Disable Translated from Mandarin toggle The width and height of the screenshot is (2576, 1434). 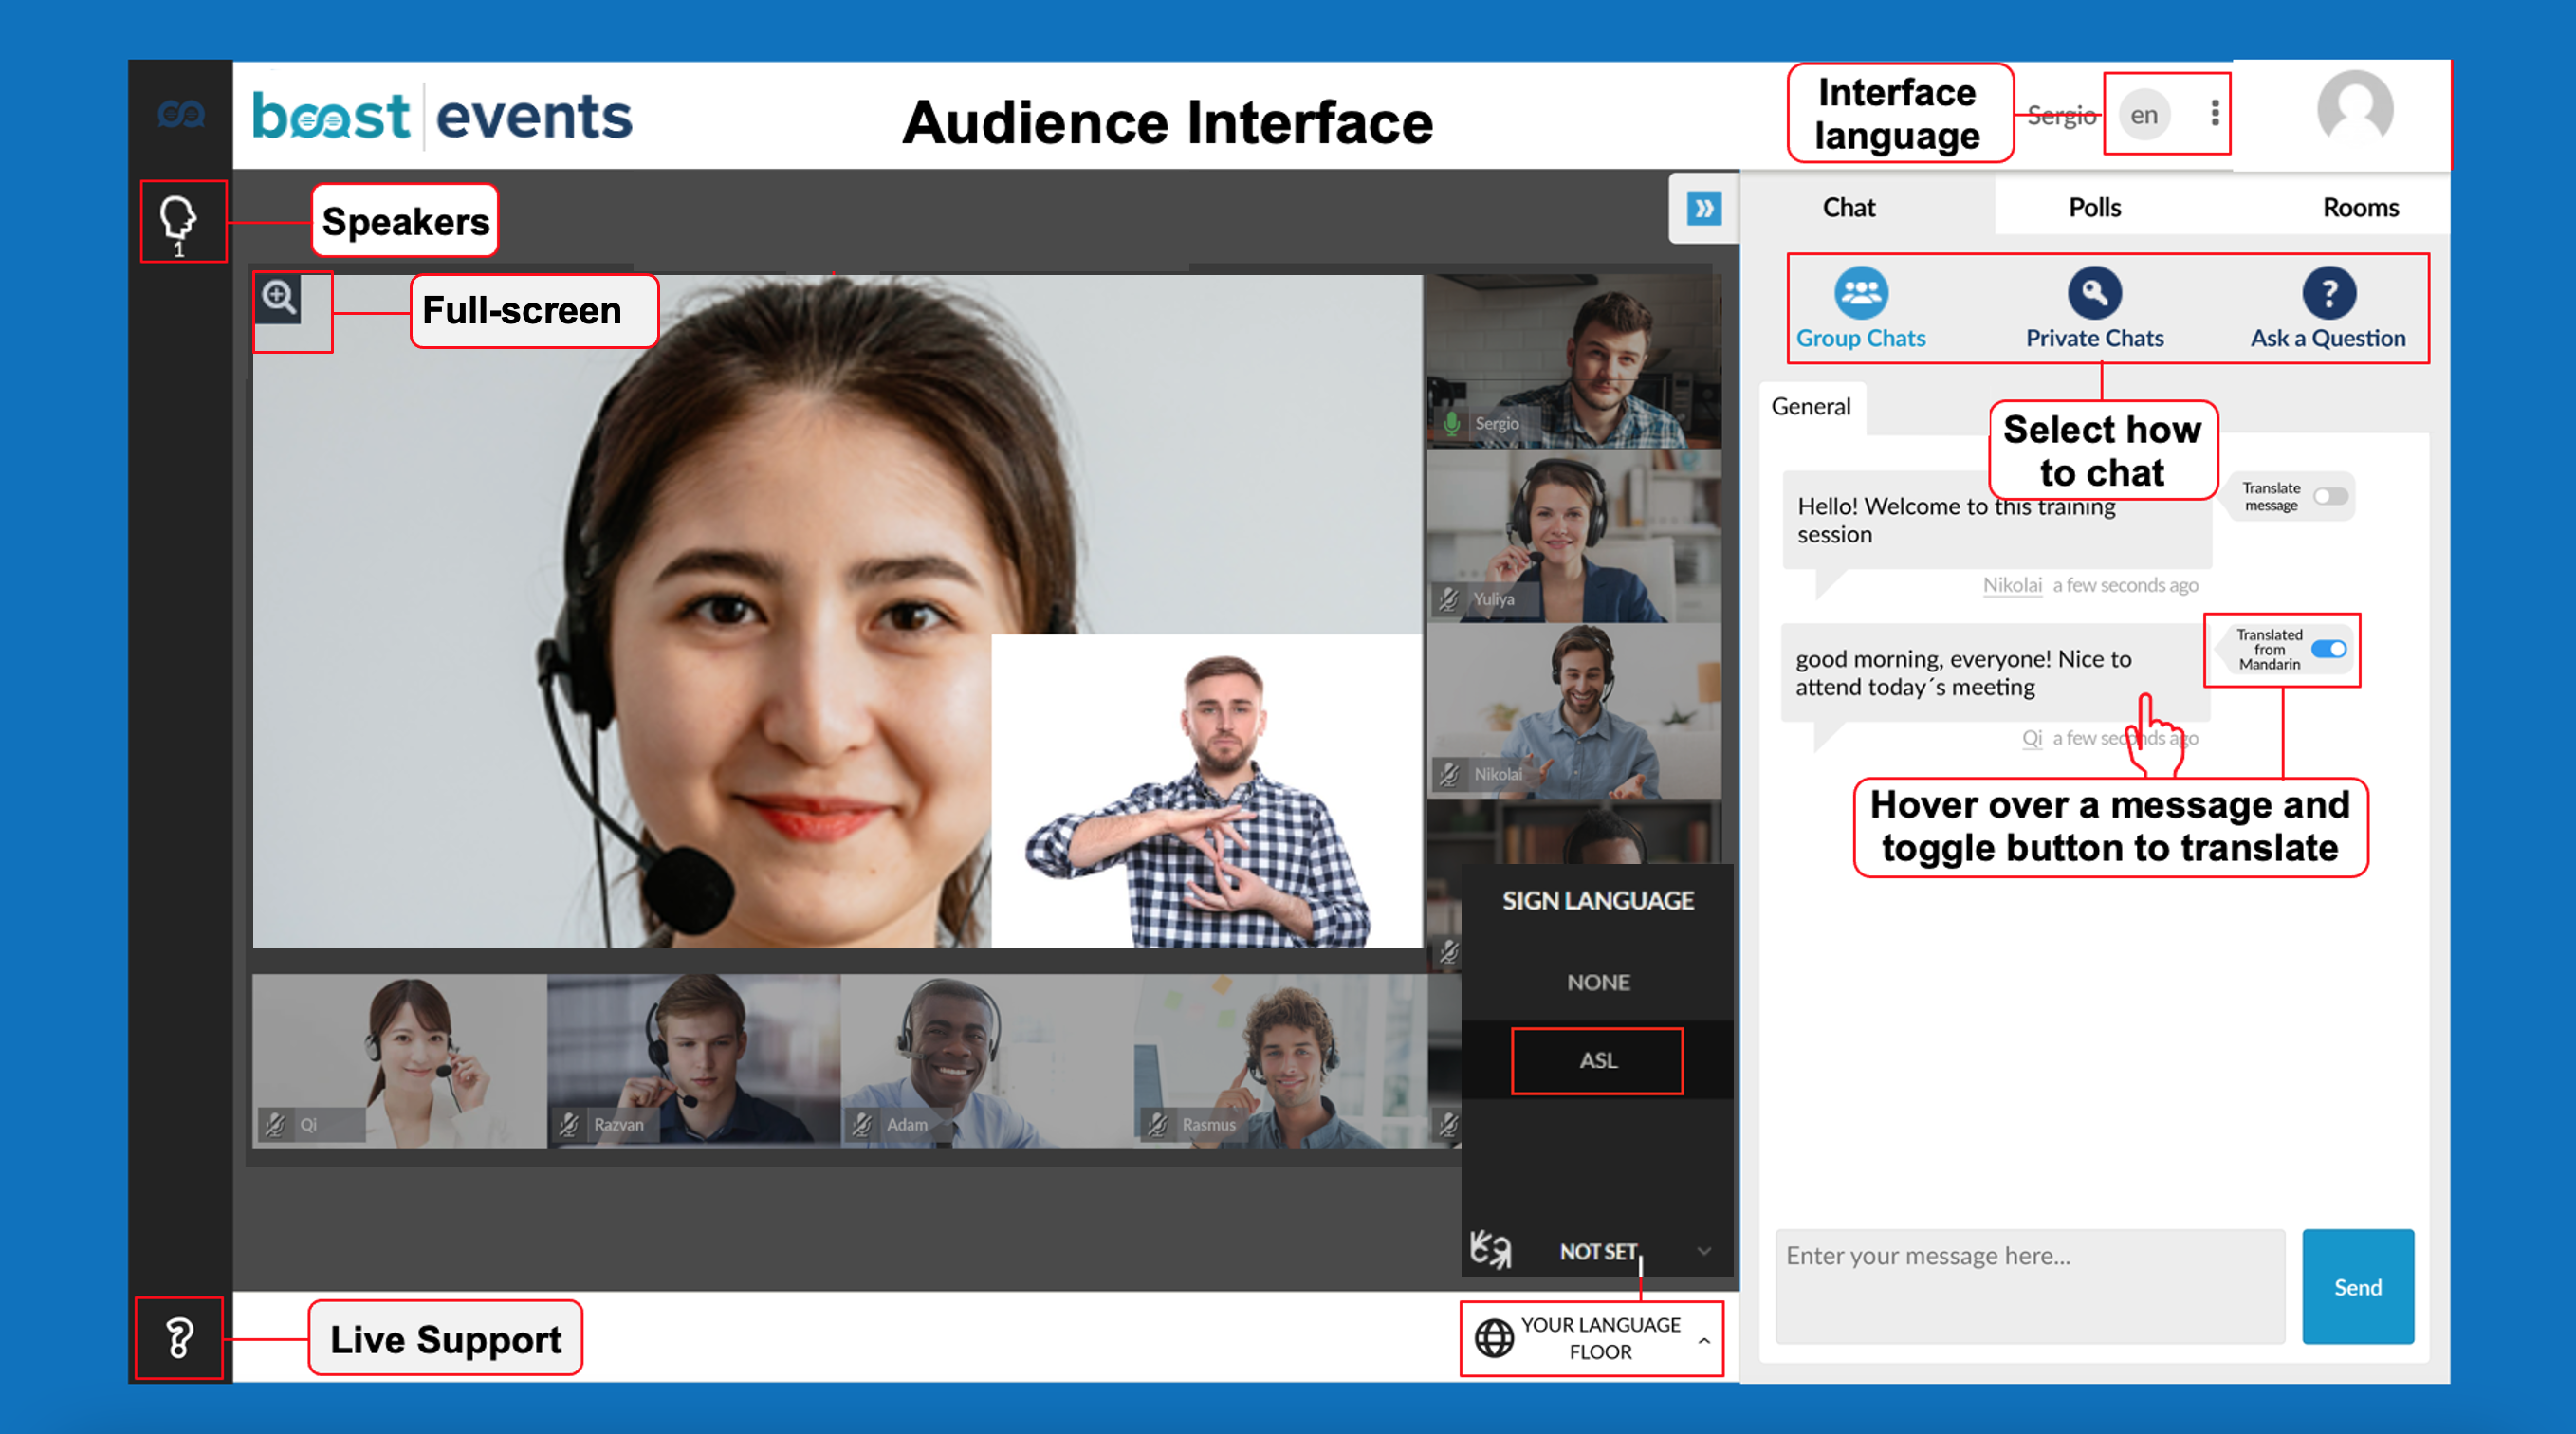click(x=2329, y=650)
